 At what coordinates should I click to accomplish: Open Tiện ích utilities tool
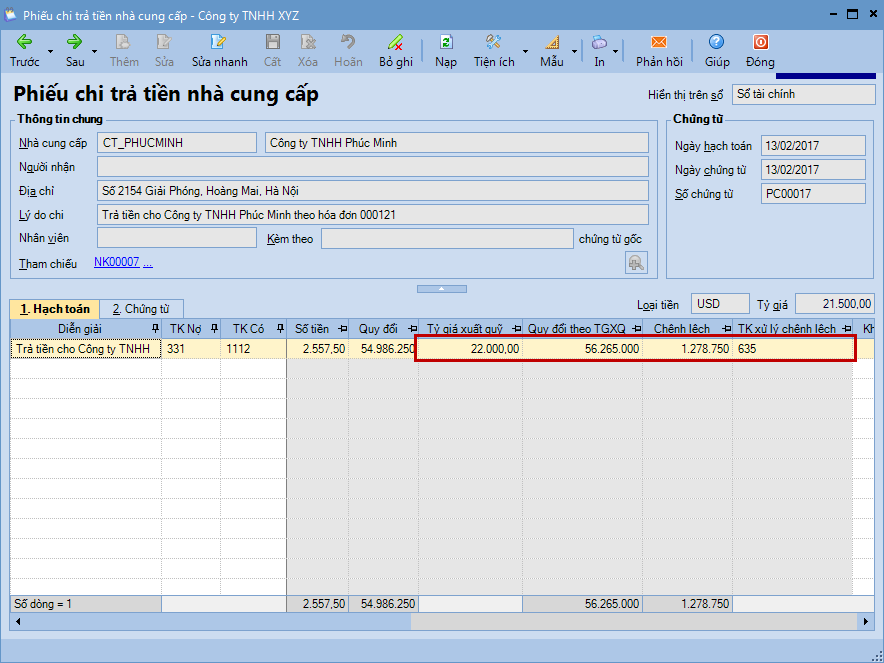tap(494, 51)
